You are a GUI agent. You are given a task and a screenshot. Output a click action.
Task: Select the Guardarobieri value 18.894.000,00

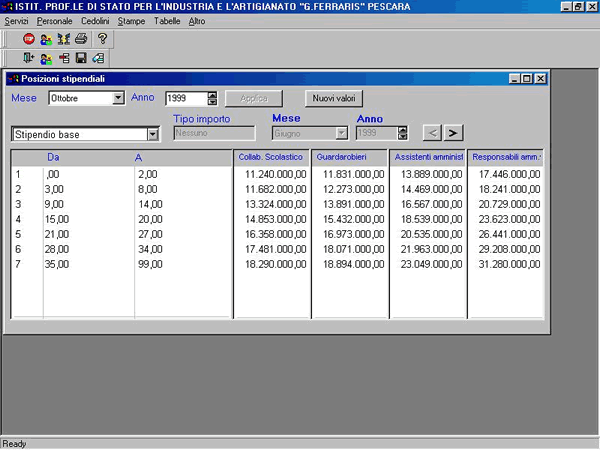point(354,264)
